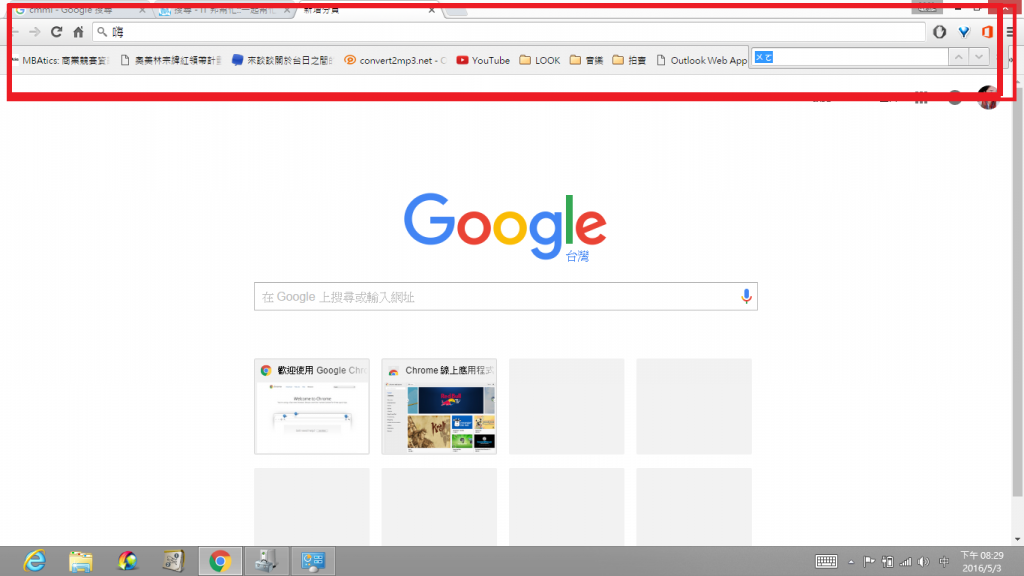Open File Explorer from taskbar
Screen dimensions: 1024x576
pyautogui.click(x=80, y=561)
